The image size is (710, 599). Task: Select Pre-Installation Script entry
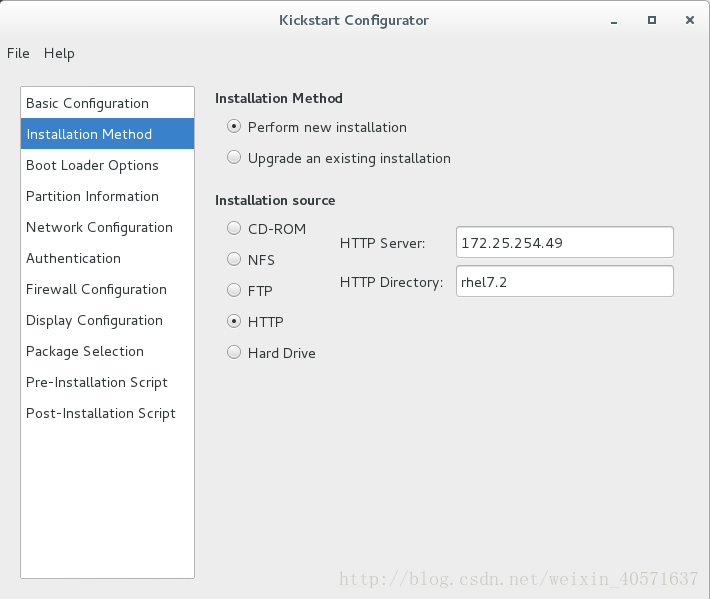pyautogui.click(x=107, y=382)
